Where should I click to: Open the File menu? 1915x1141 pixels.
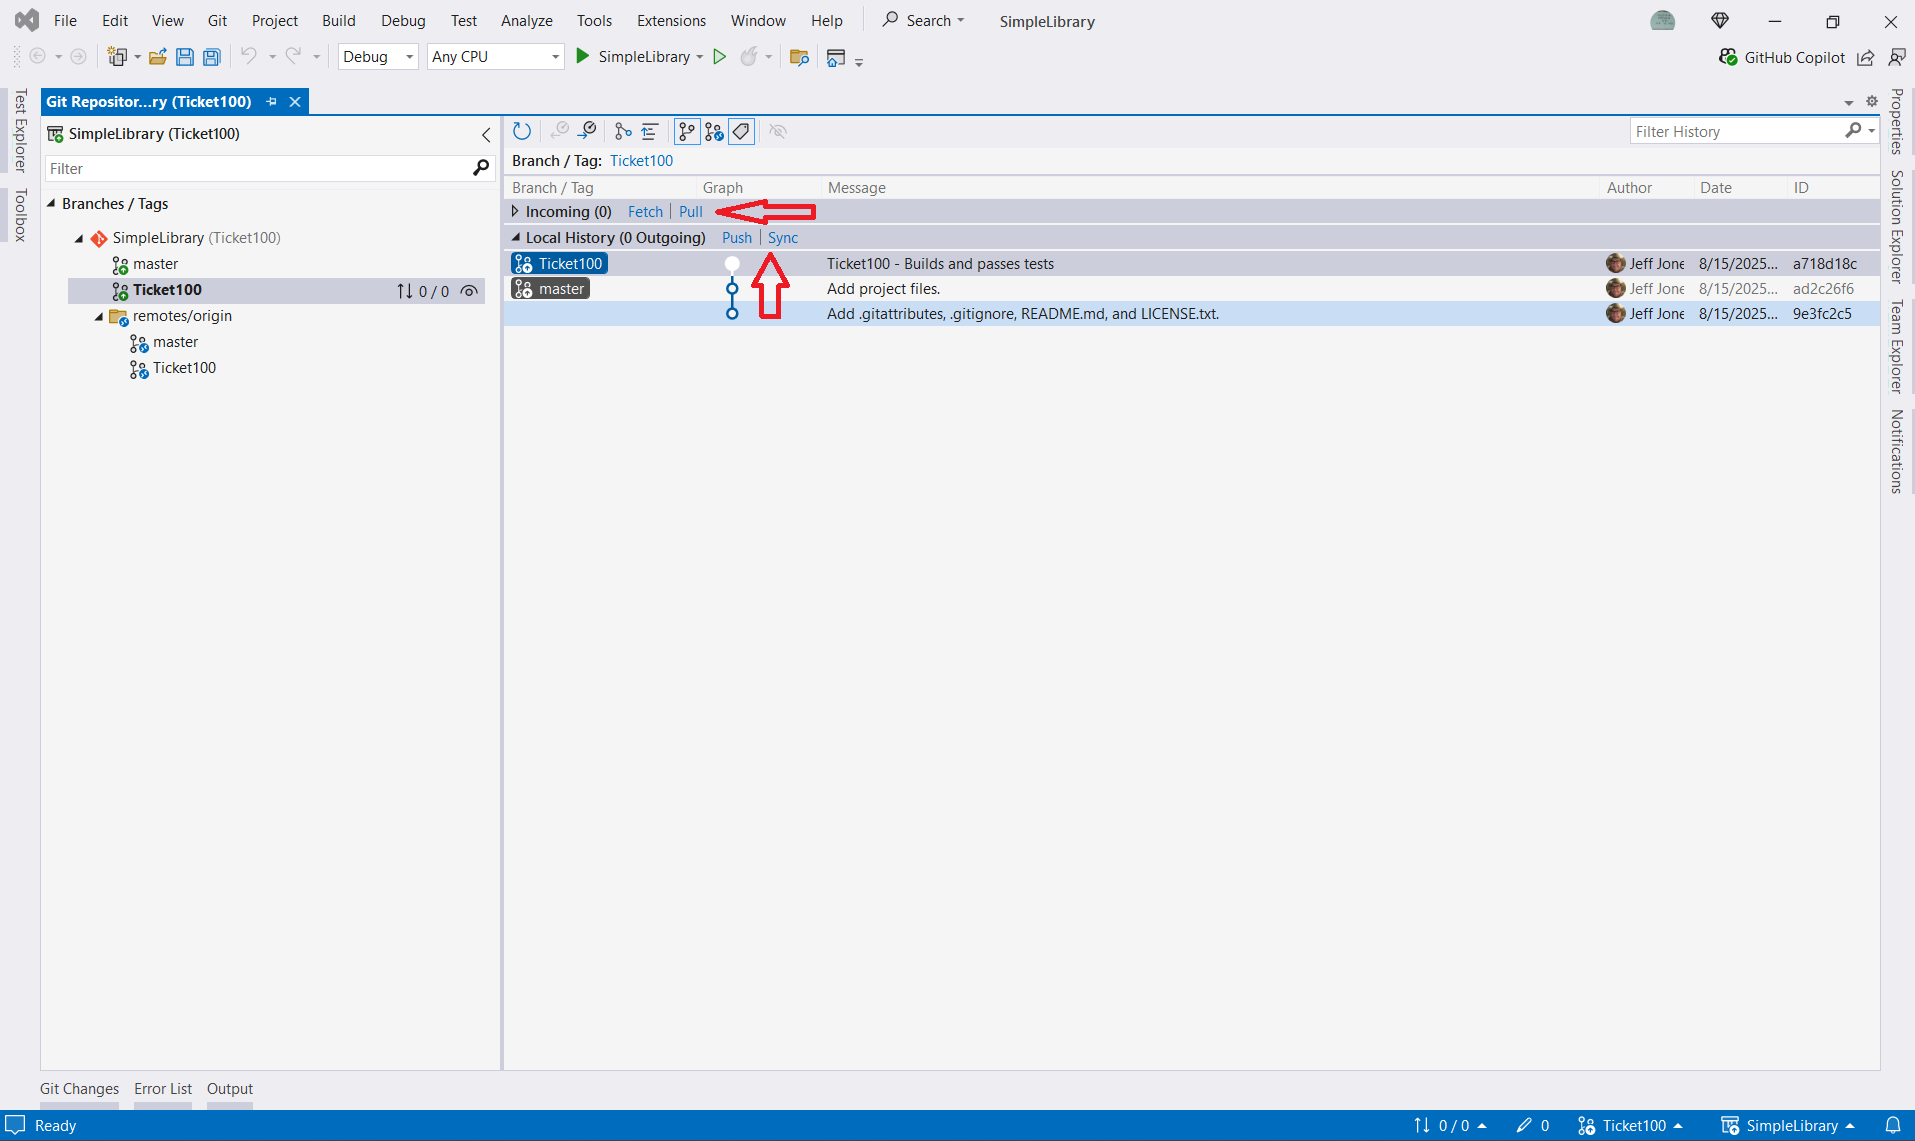click(x=65, y=20)
